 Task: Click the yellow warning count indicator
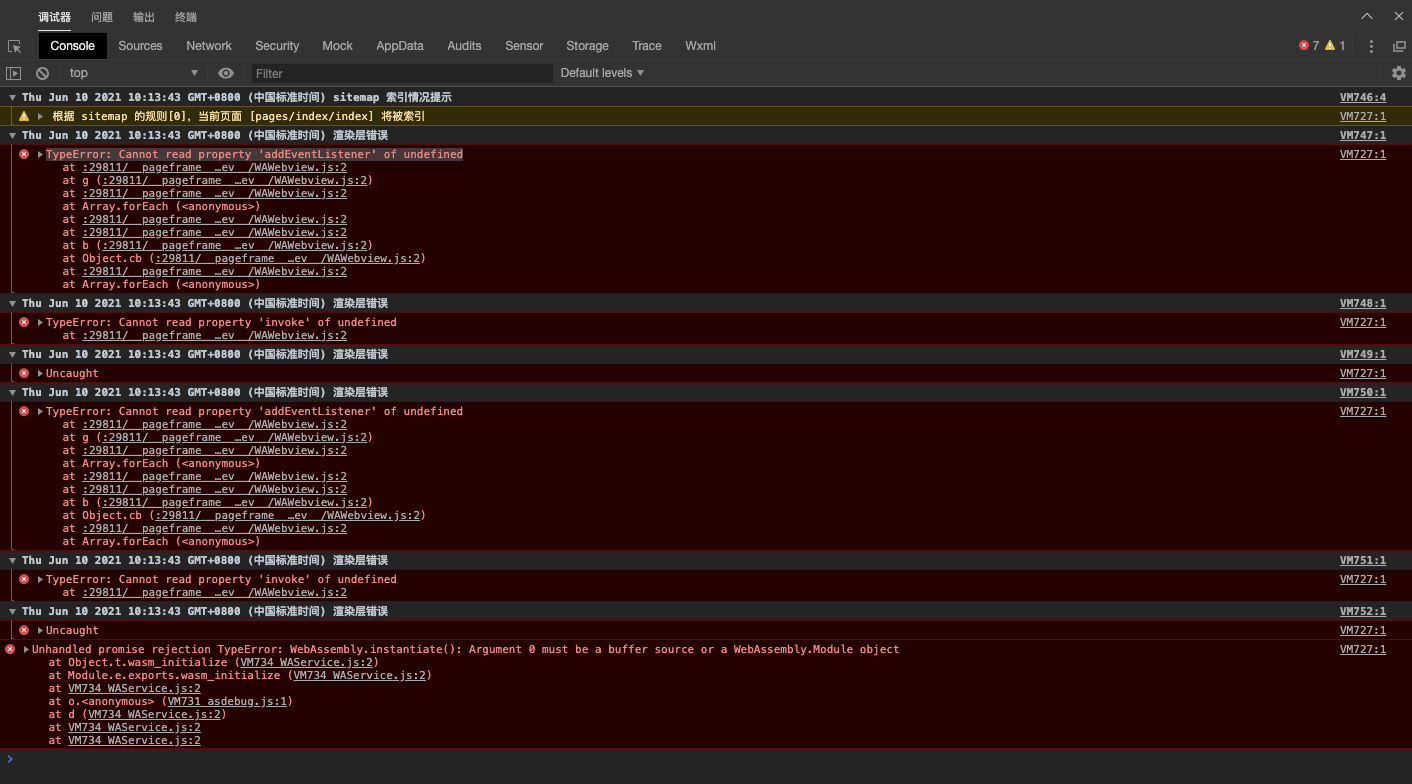[x=1335, y=46]
